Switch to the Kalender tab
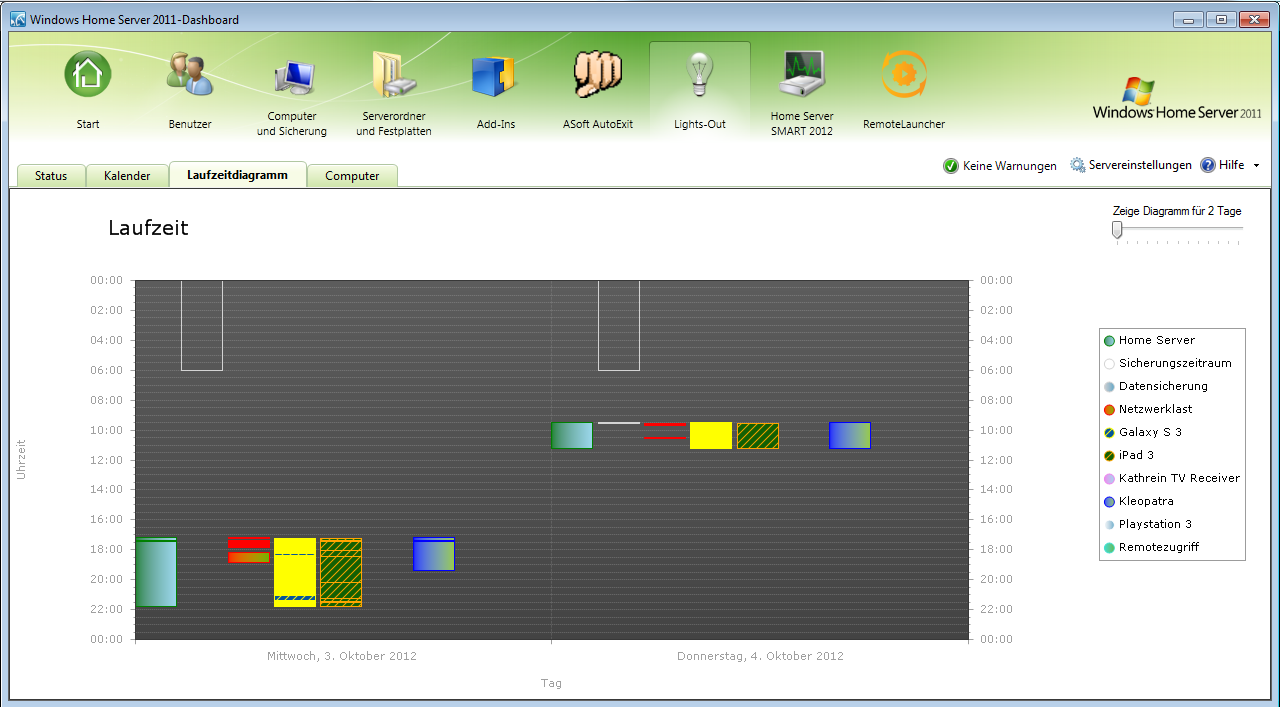 [127, 176]
